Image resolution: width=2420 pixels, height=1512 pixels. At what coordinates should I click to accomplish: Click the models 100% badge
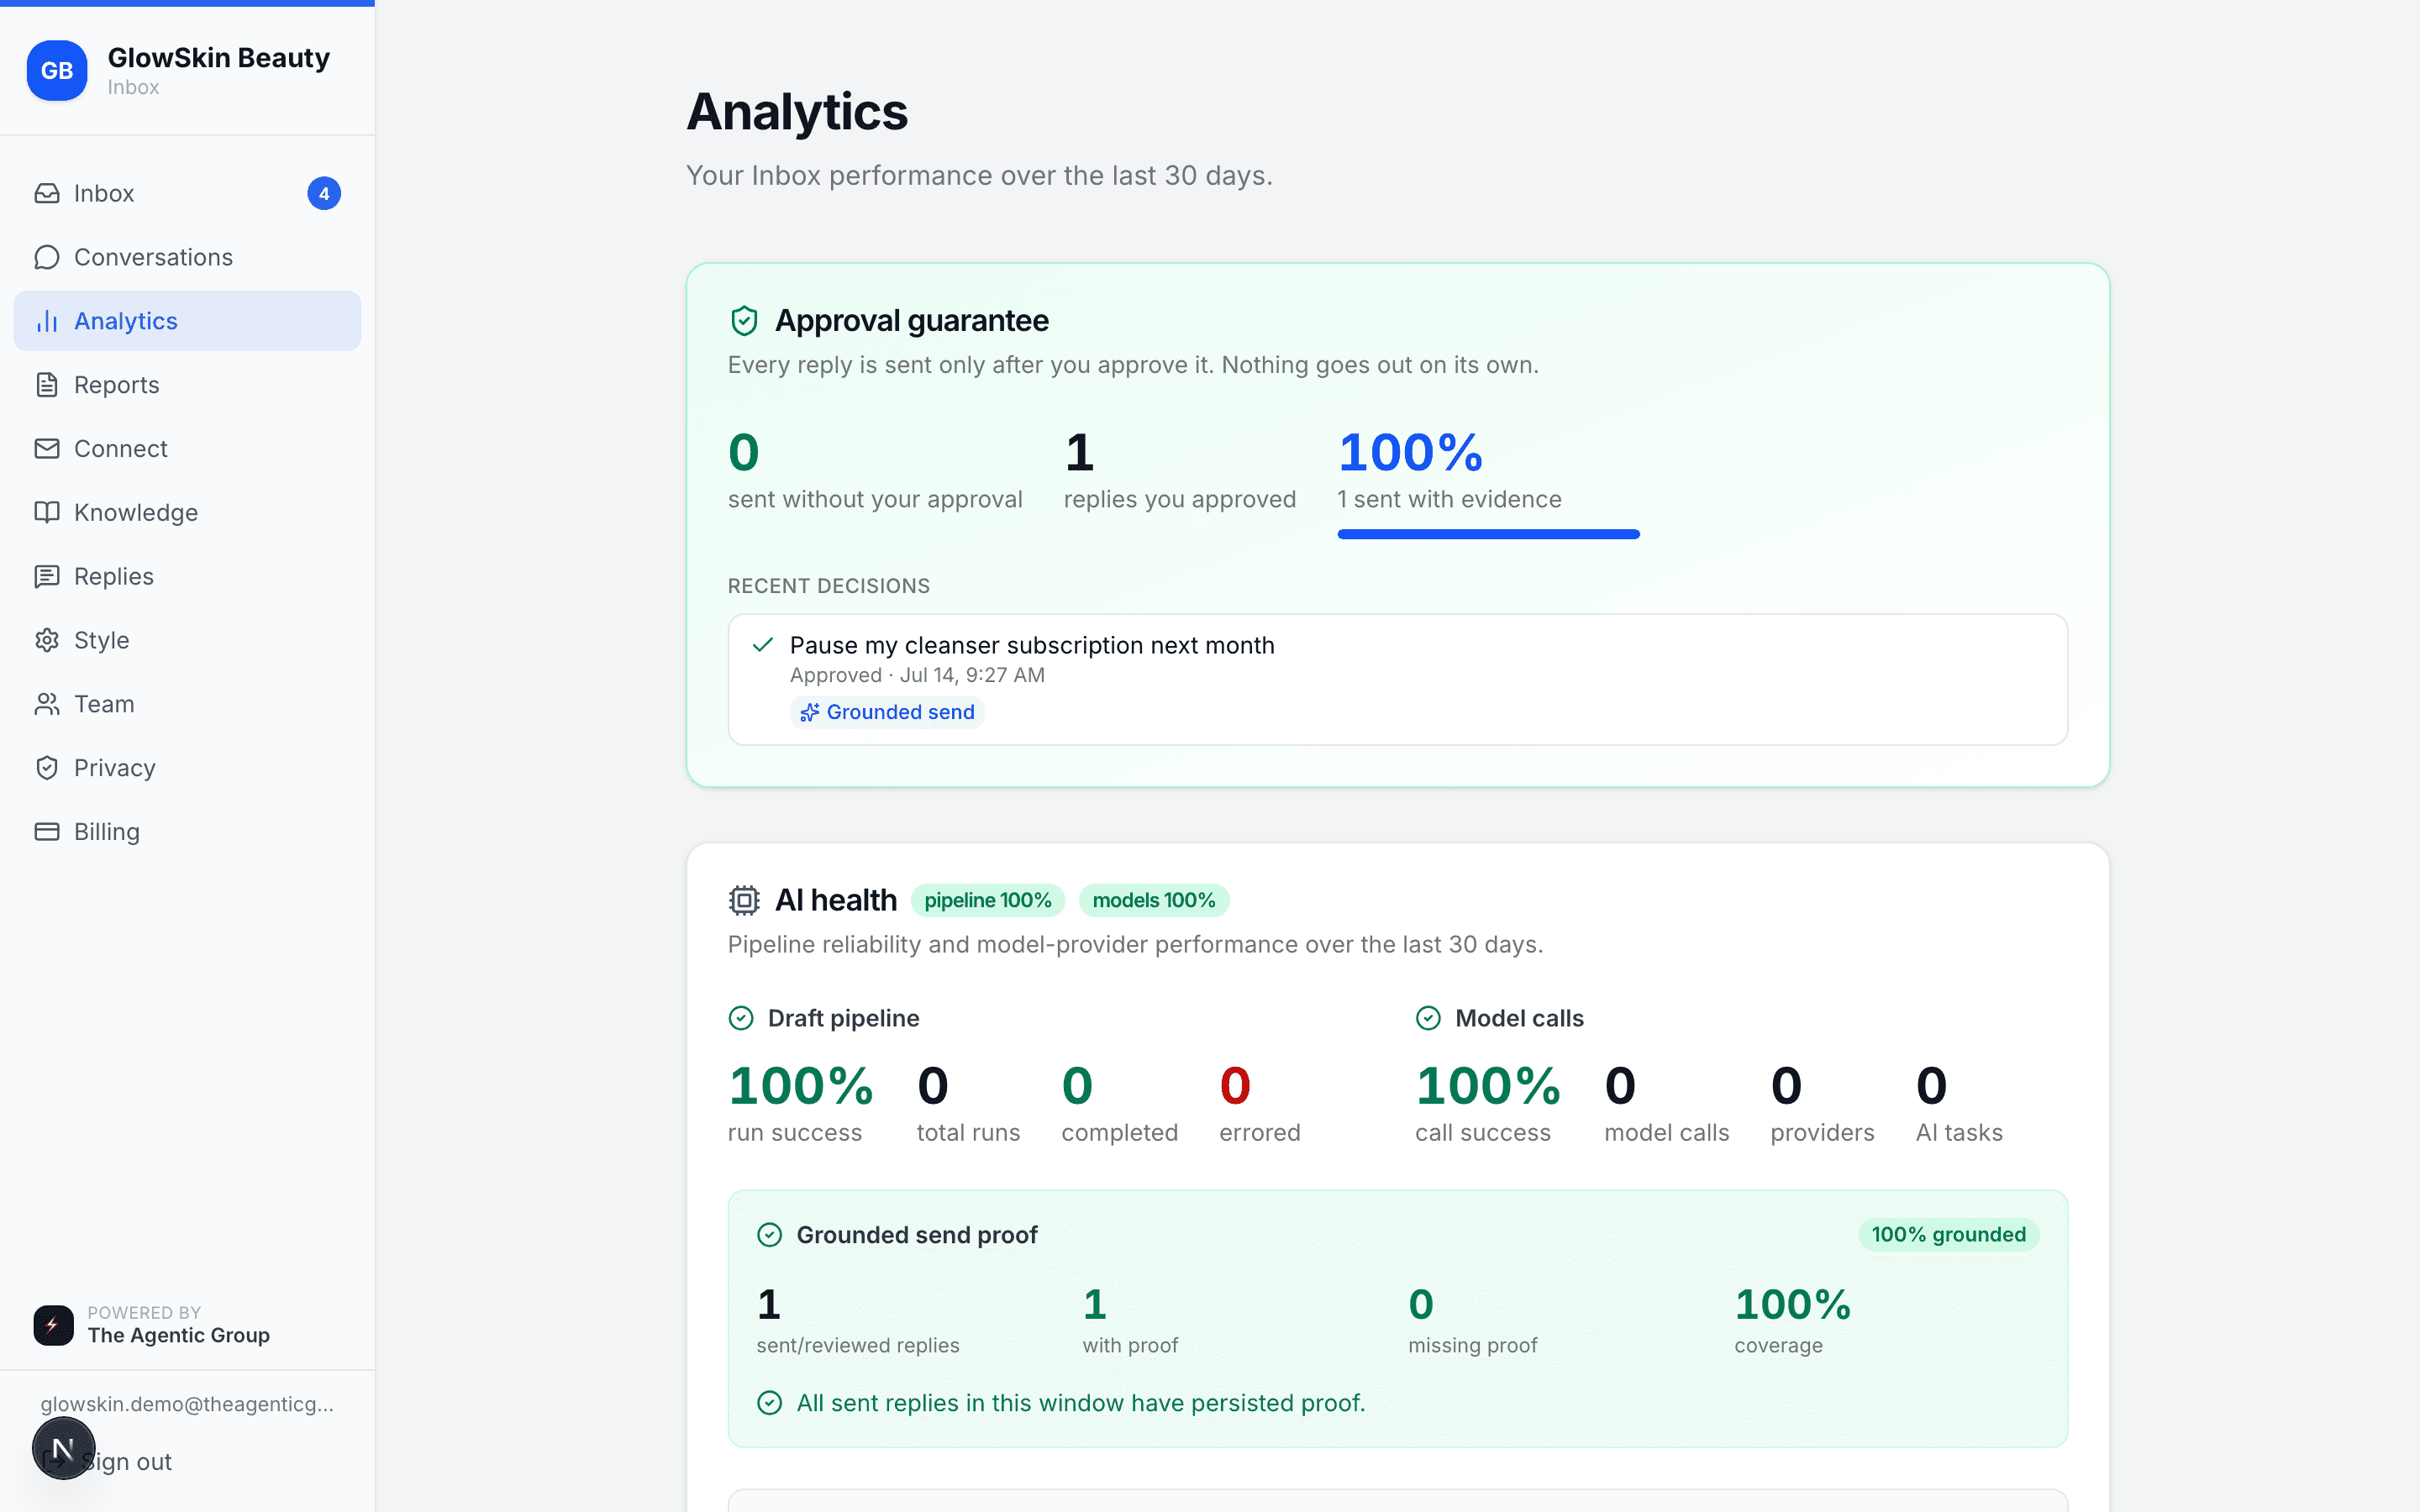coord(1153,900)
